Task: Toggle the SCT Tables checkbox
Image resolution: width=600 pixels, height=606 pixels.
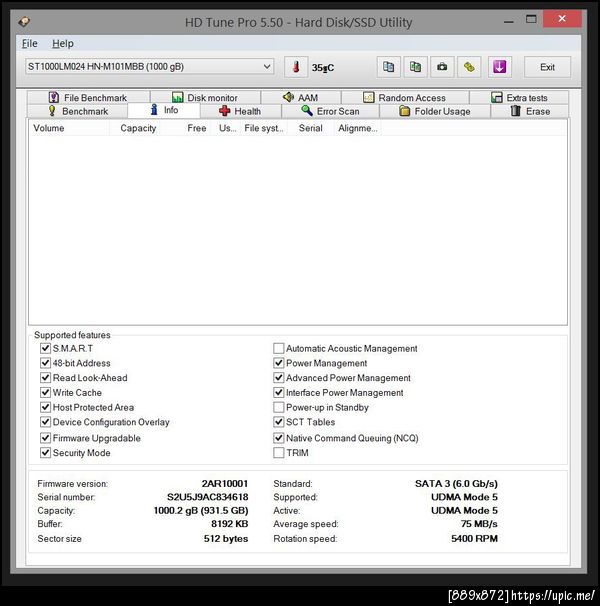Action: point(278,422)
